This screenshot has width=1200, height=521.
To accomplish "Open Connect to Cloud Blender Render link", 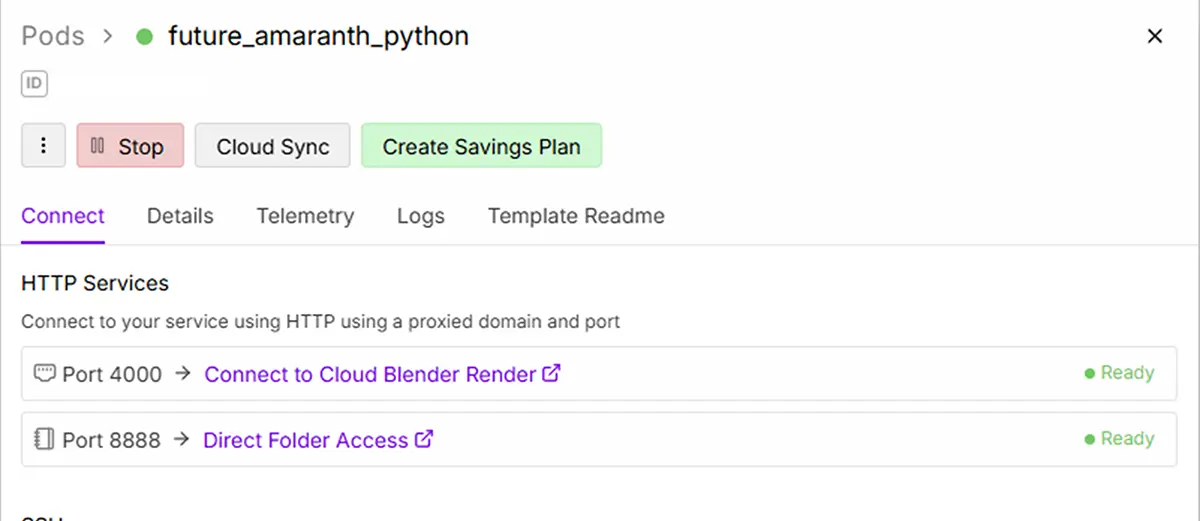I will [370, 374].
